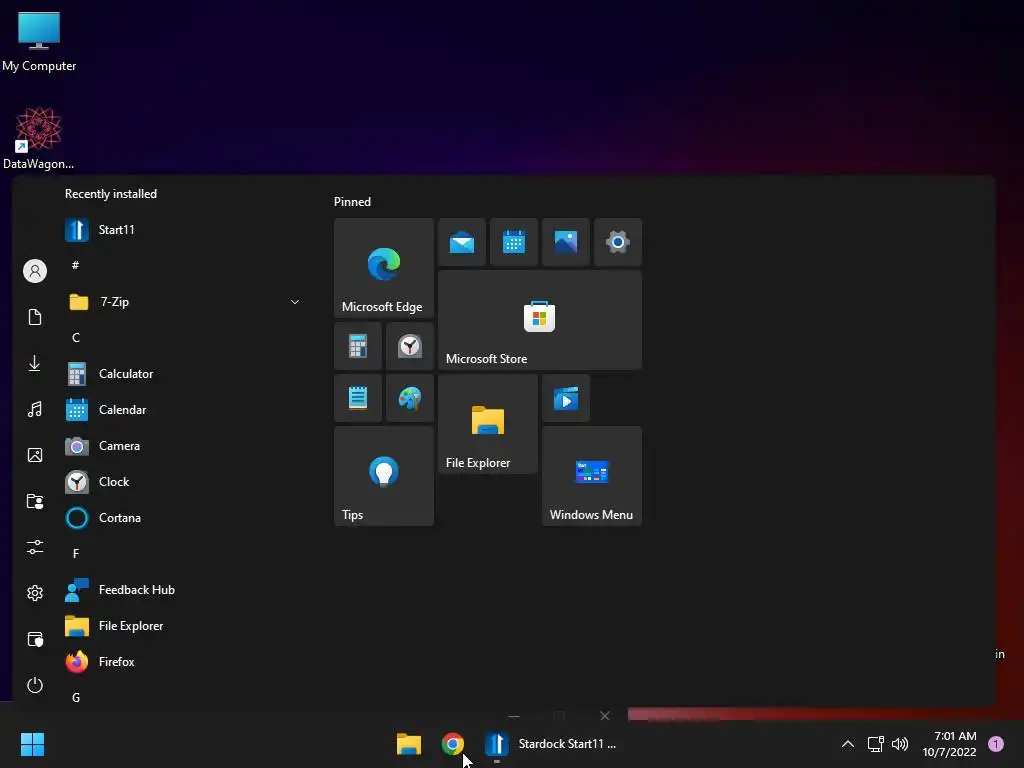Open the notification badge in taskbar
The height and width of the screenshot is (768, 1024).
tap(996, 744)
